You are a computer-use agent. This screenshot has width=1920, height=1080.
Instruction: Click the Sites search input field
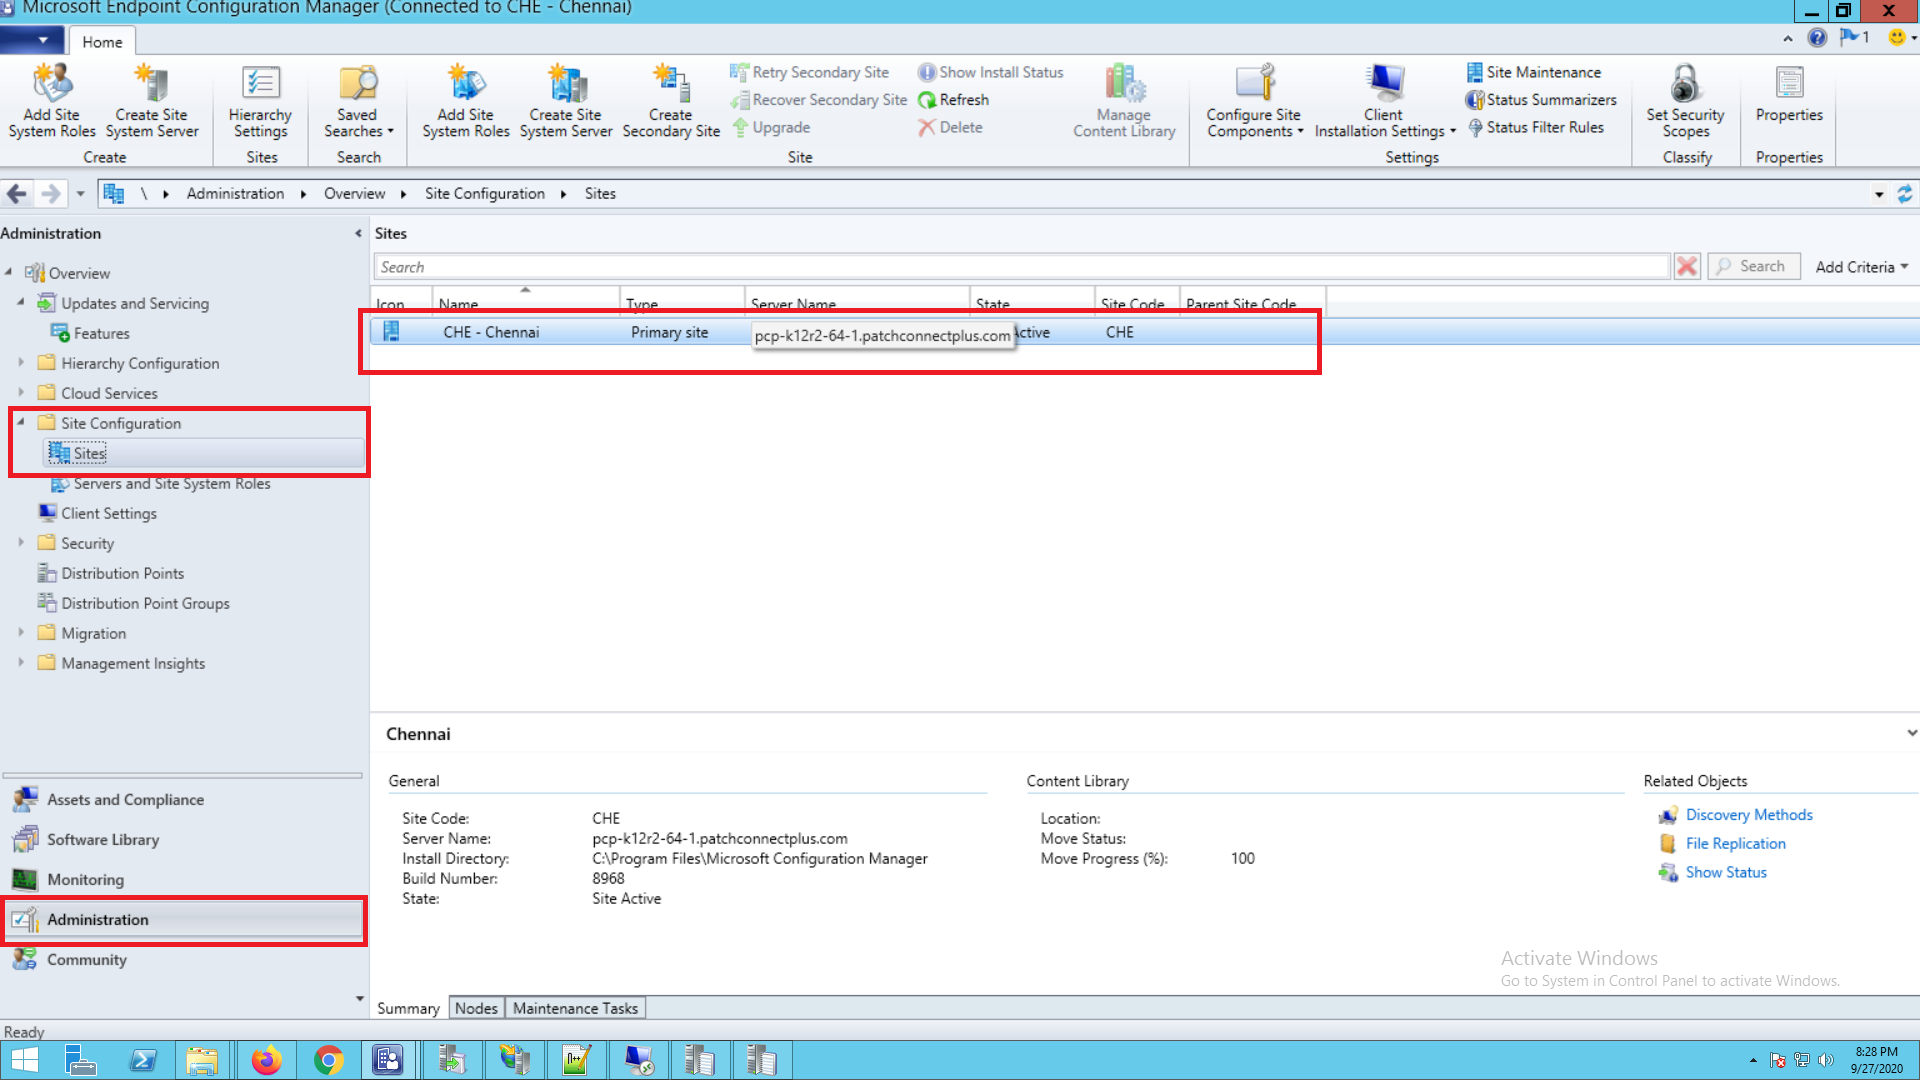click(1020, 267)
